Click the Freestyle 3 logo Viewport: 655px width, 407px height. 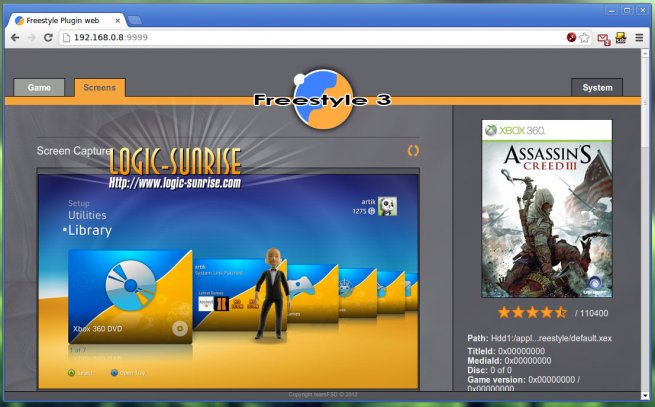click(322, 100)
